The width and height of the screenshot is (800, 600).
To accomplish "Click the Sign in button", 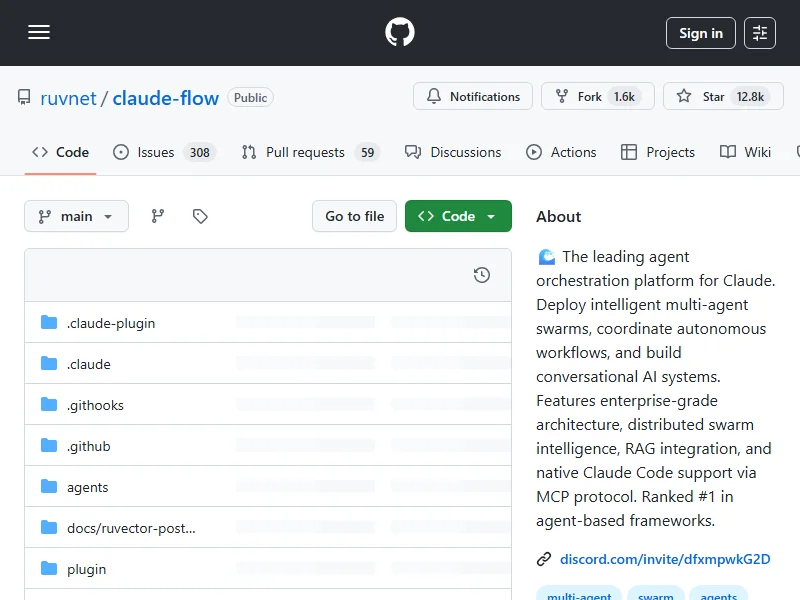I will [700, 33].
